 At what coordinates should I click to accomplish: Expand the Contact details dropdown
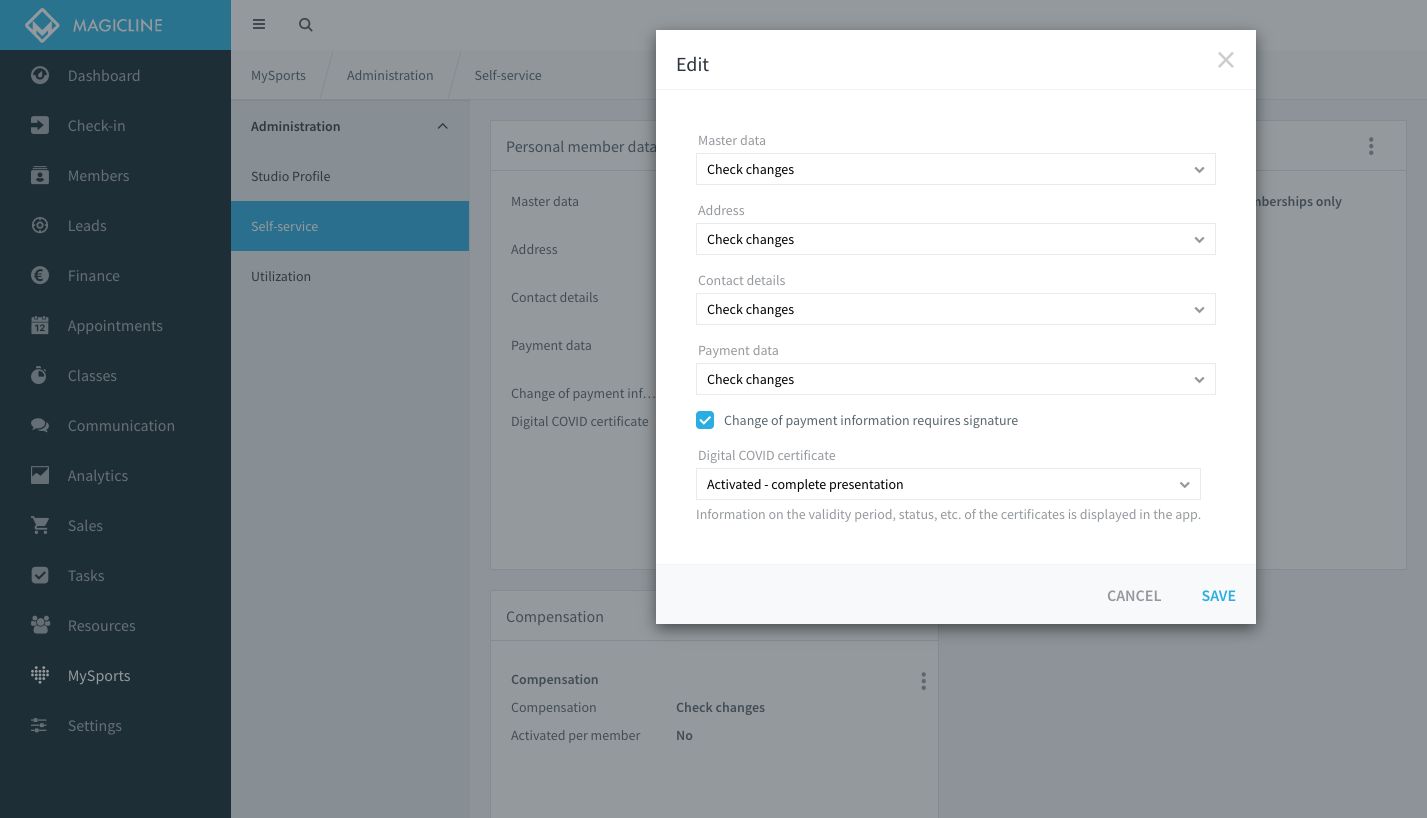[955, 309]
